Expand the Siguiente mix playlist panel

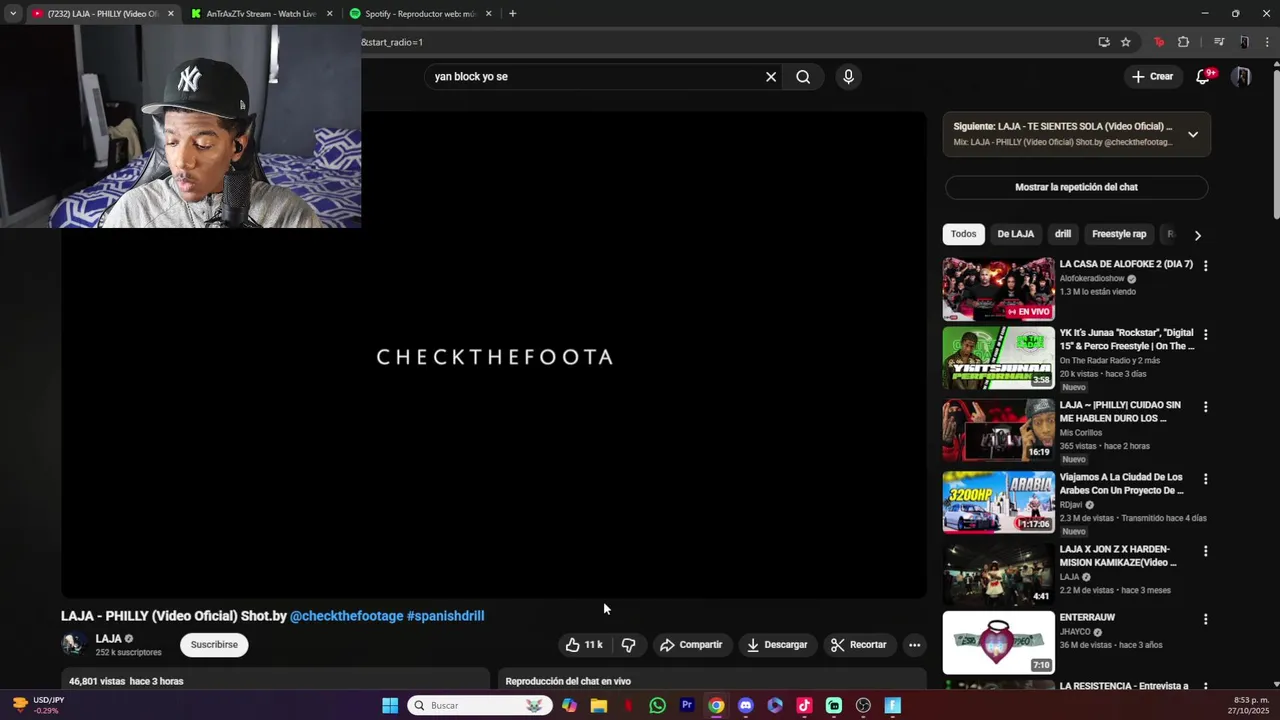[1193, 134]
